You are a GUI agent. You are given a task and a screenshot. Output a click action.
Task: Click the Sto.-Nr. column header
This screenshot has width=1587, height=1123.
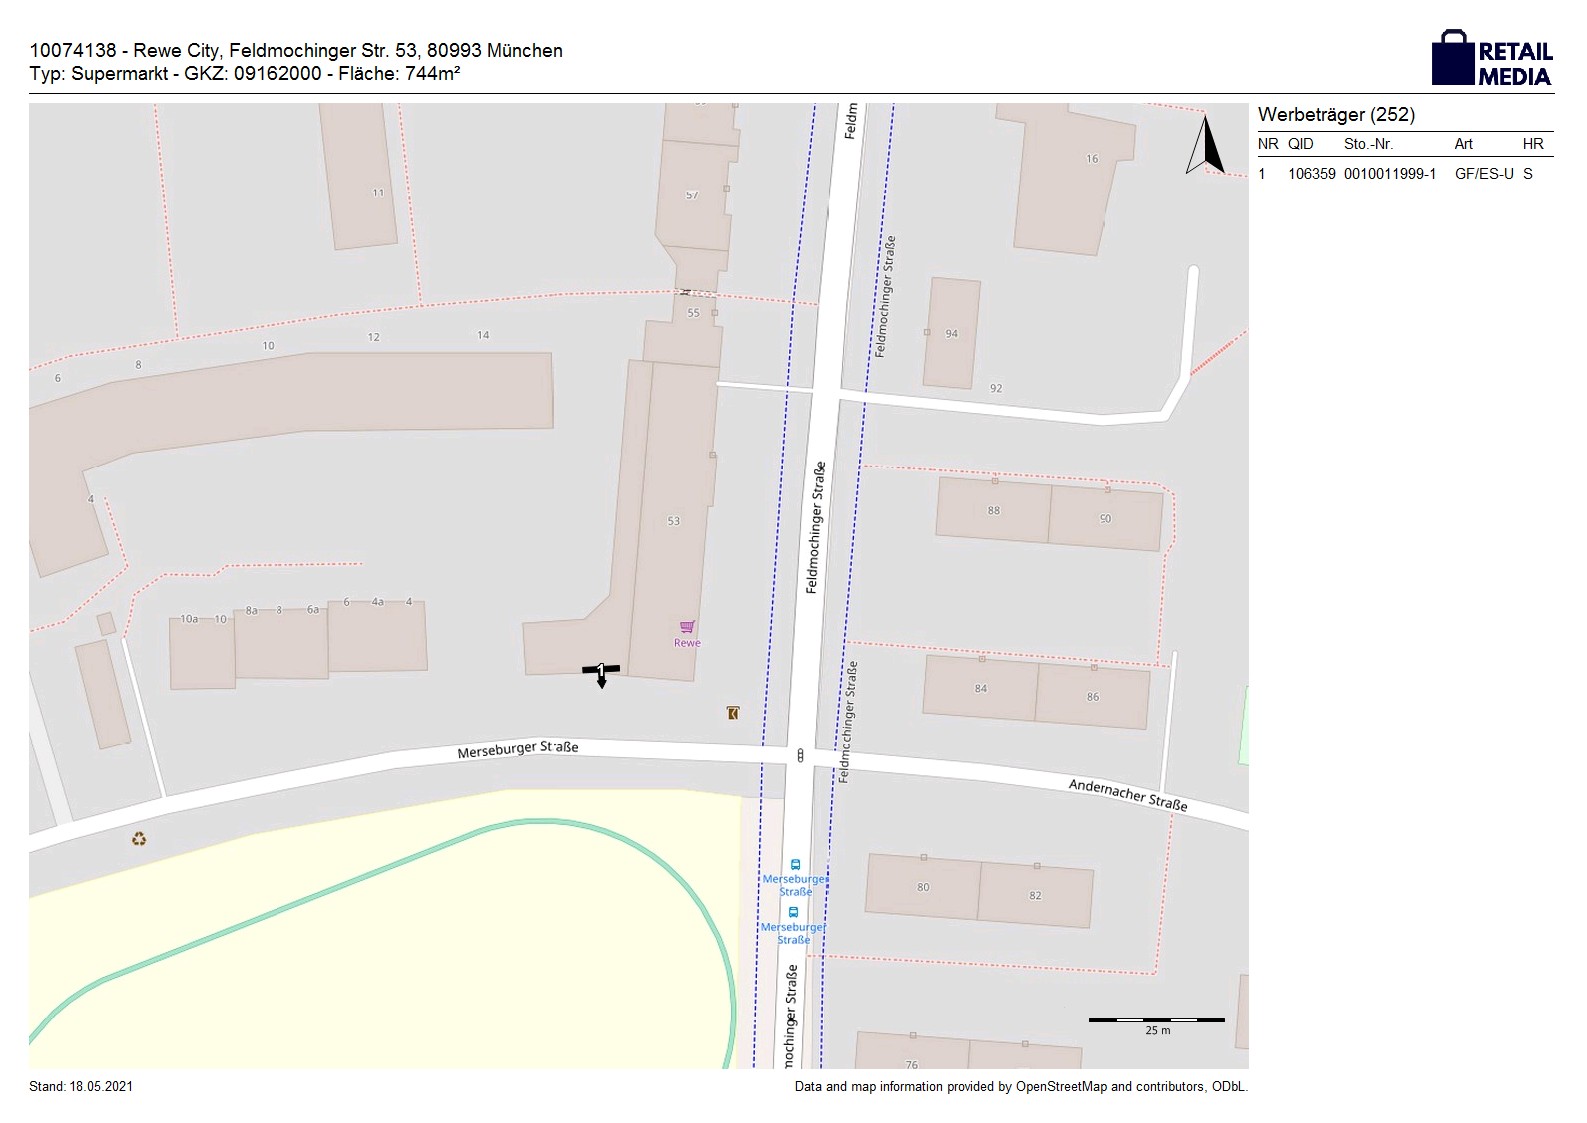click(1368, 144)
